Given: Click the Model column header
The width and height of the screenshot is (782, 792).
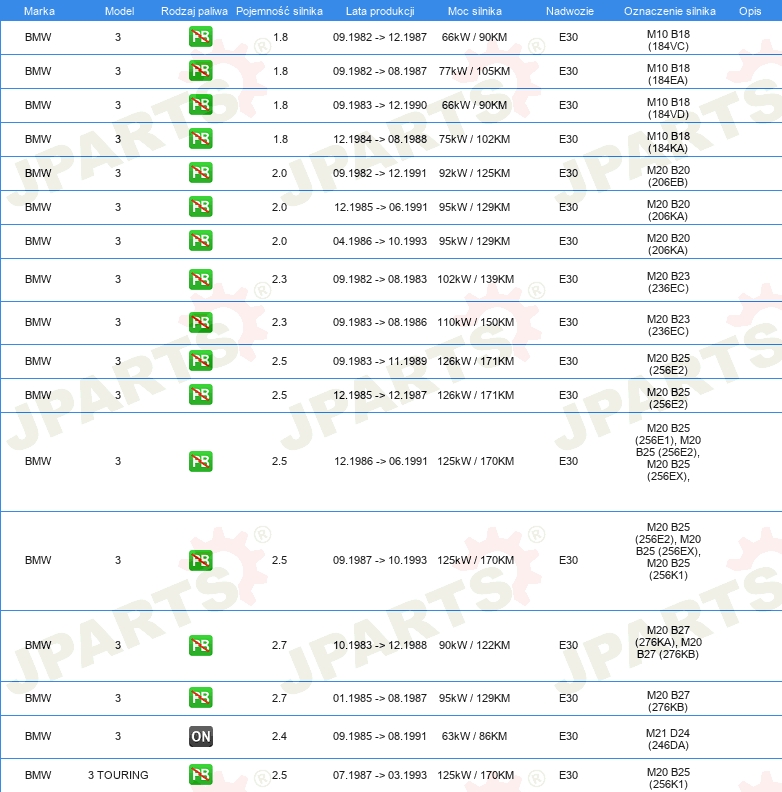Looking at the screenshot, I should coord(119,11).
